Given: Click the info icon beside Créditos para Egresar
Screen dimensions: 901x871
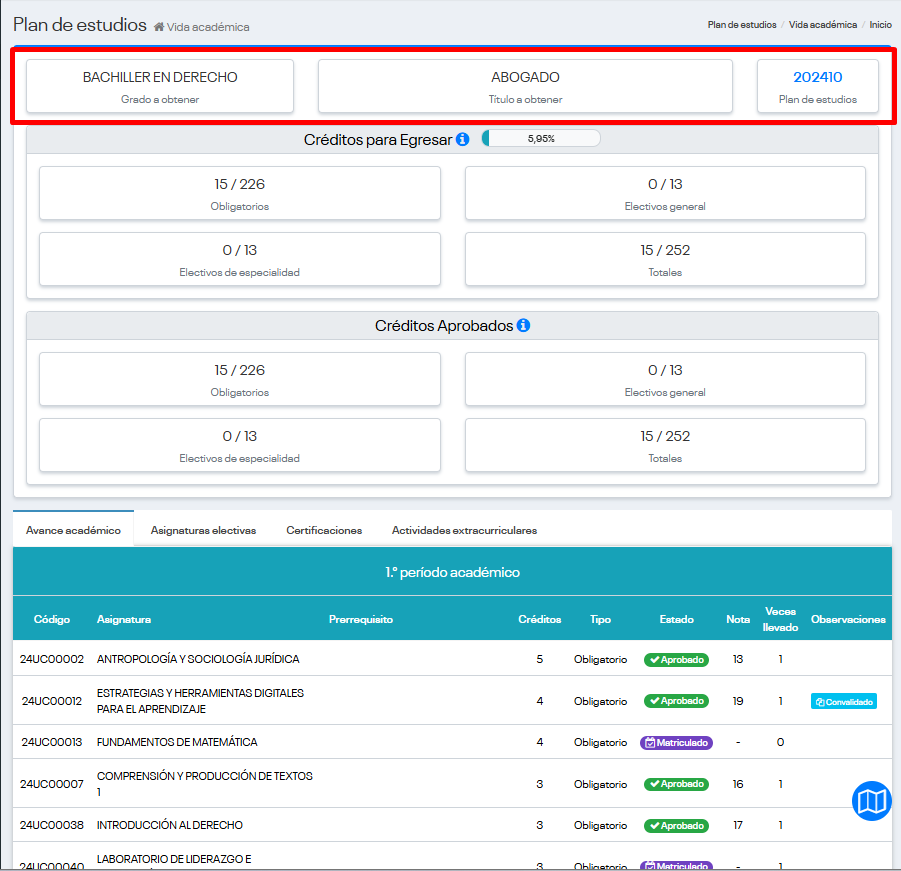Looking at the screenshot, I should point(462,140).
